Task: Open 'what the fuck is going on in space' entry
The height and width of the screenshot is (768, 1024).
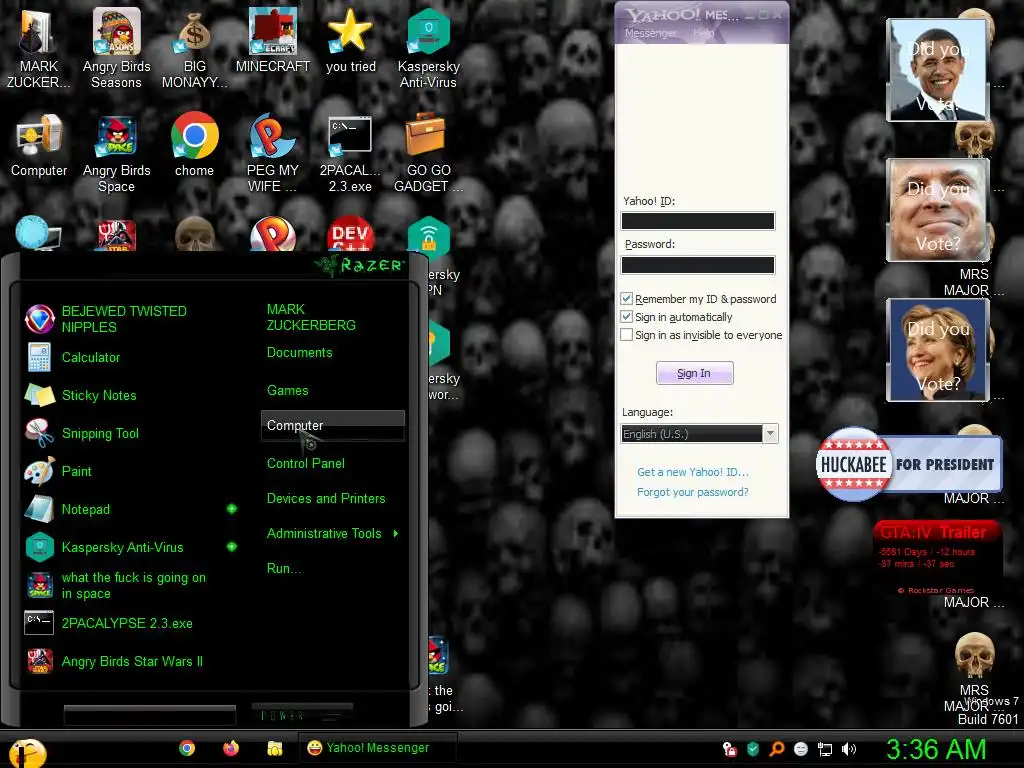Action: (116, 585)
